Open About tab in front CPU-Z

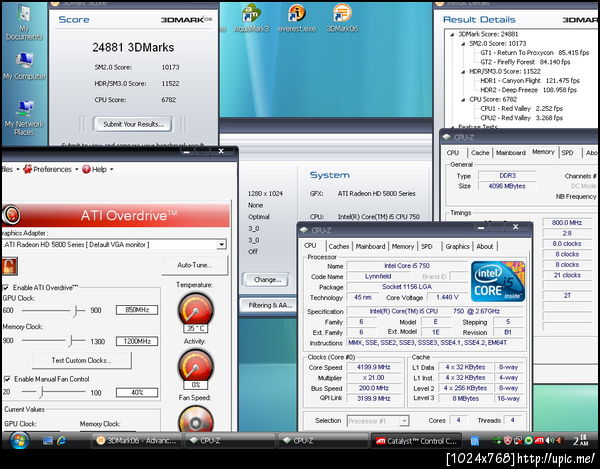coord(485,246)
